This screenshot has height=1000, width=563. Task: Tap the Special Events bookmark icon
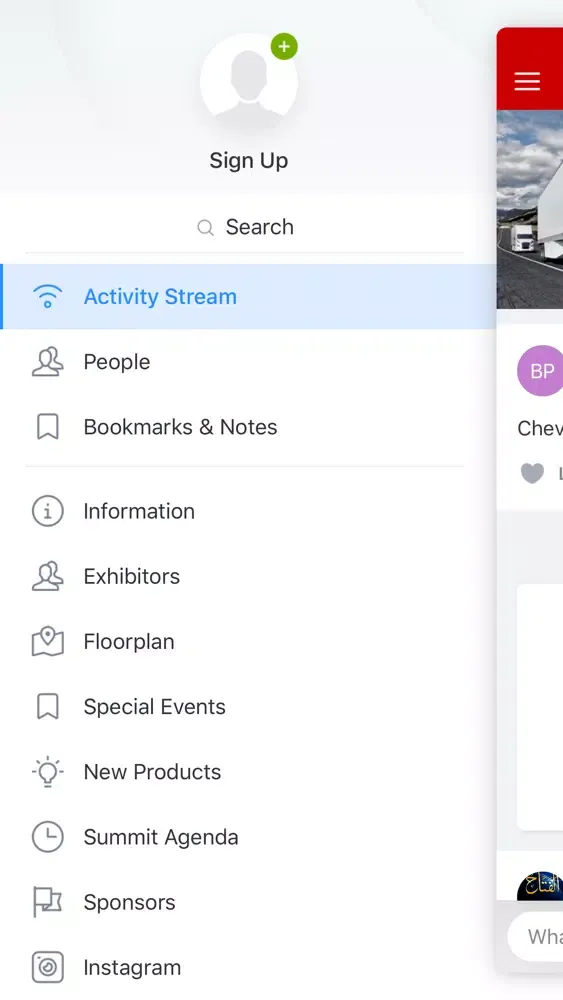click(x=48, y=707)
